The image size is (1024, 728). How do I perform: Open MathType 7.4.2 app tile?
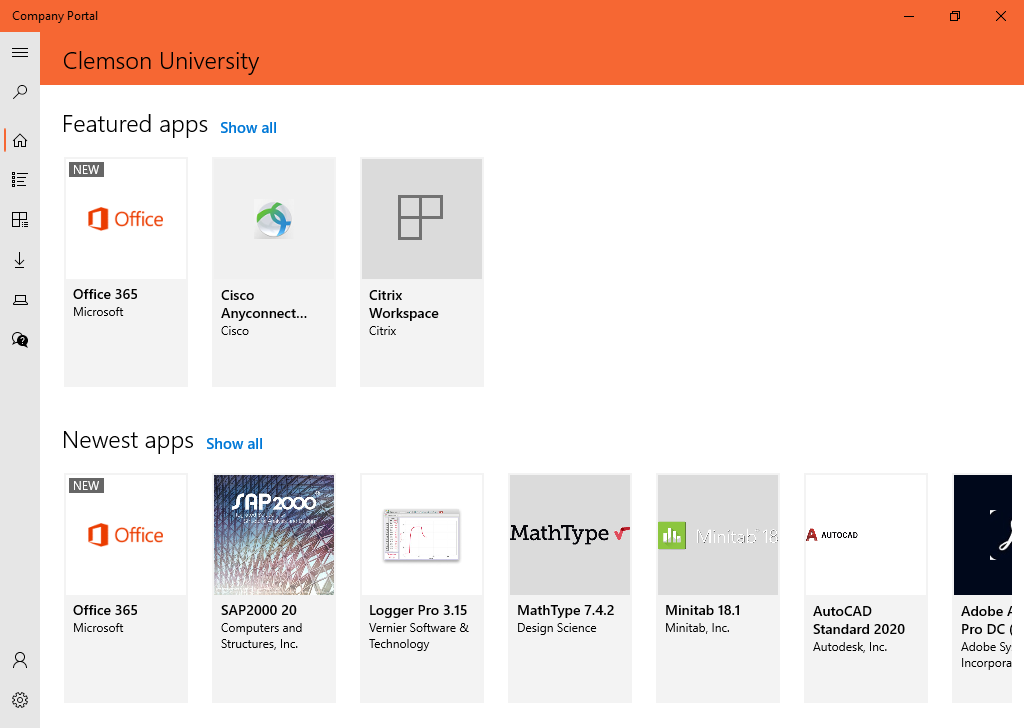pos(570,587)
